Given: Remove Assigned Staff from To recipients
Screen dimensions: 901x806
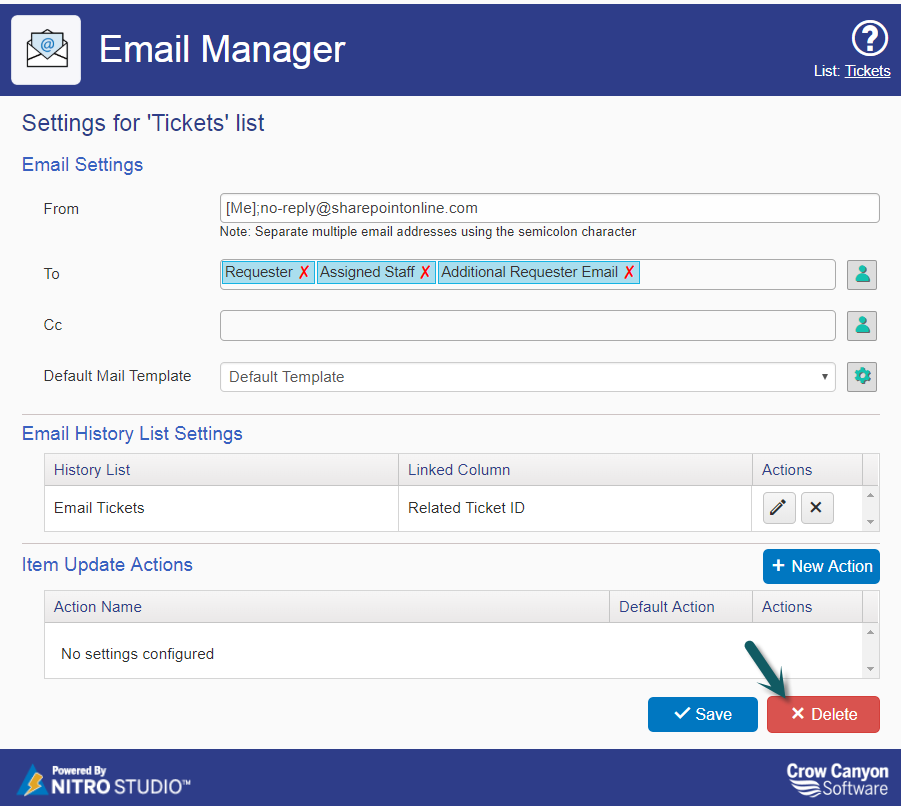Looking at the screenshot, I should (x=425, y=272).
